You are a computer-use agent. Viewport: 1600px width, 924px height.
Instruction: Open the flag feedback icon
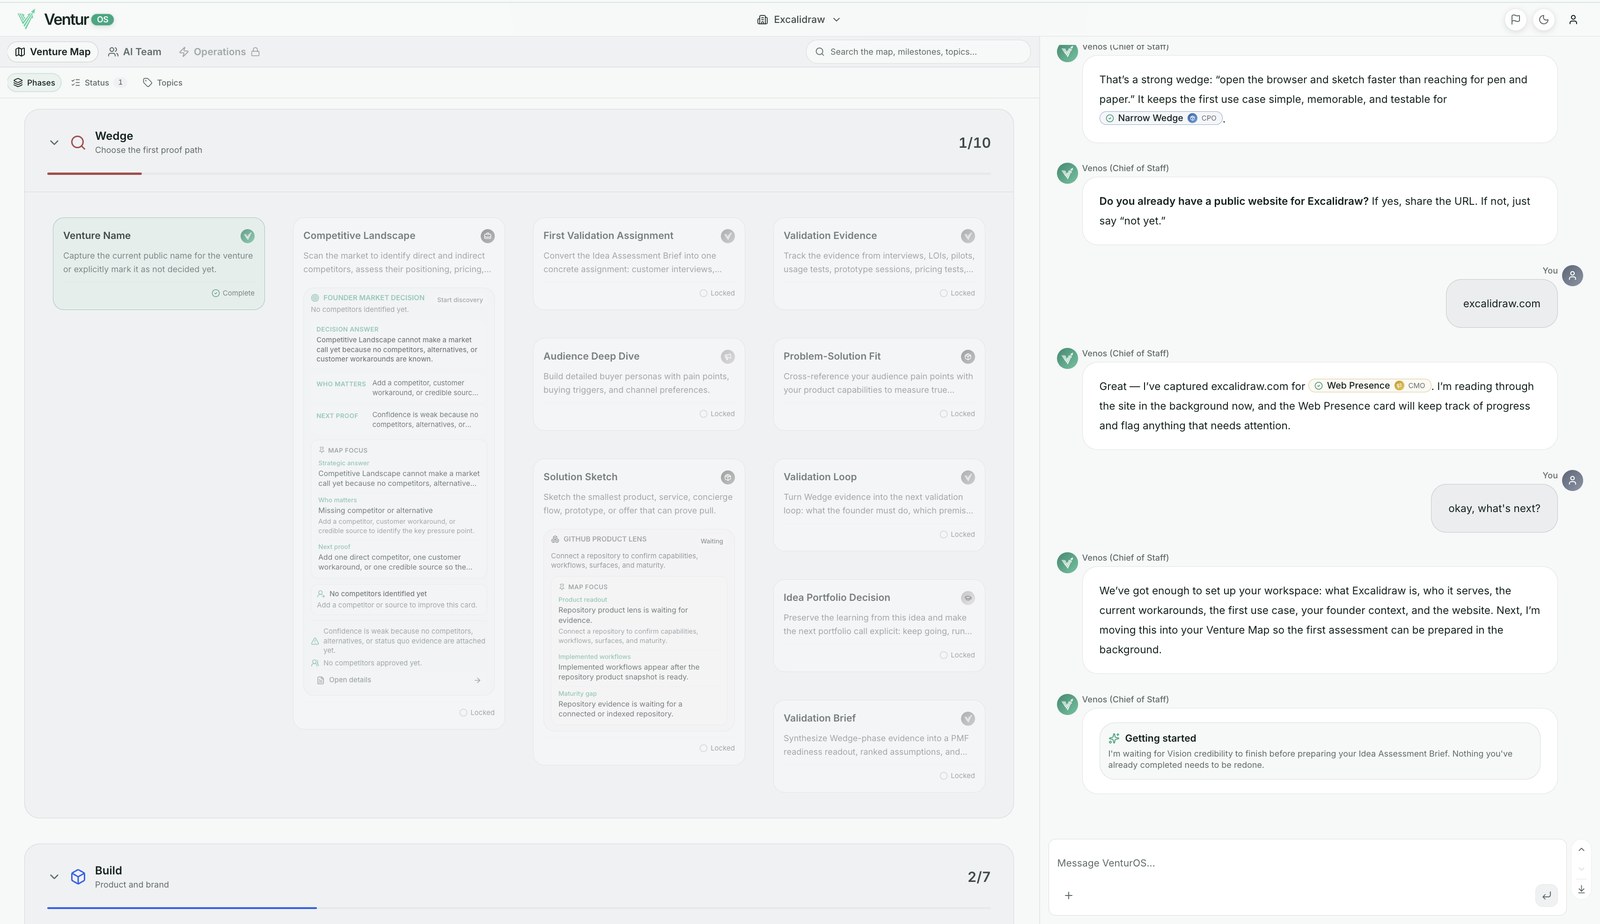point(1515,19)
